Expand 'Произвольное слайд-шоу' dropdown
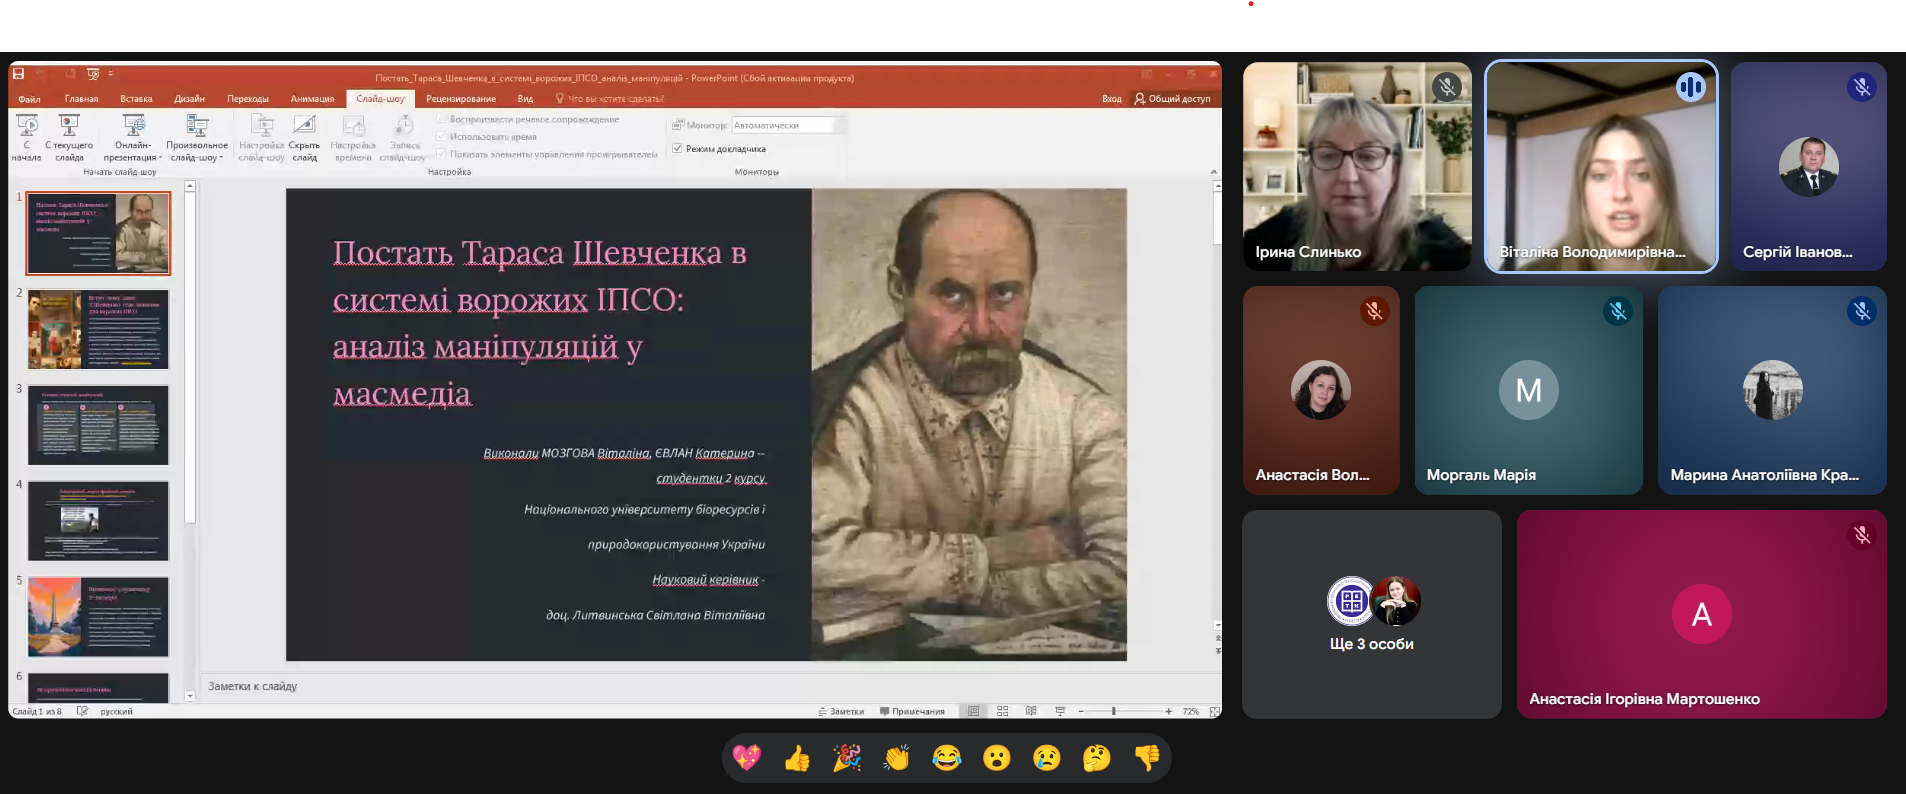 pyautogui.click(x=197, y=138)
